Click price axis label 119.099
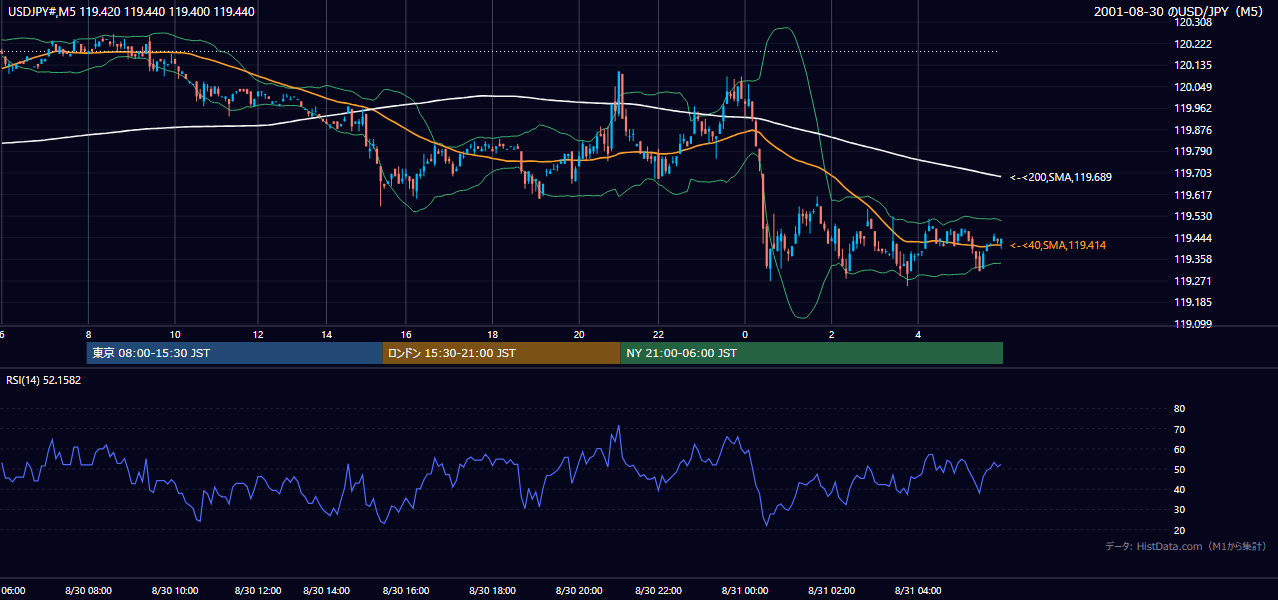The image size is (1278, 600). pyautogui.click(x=1193, y=324)
